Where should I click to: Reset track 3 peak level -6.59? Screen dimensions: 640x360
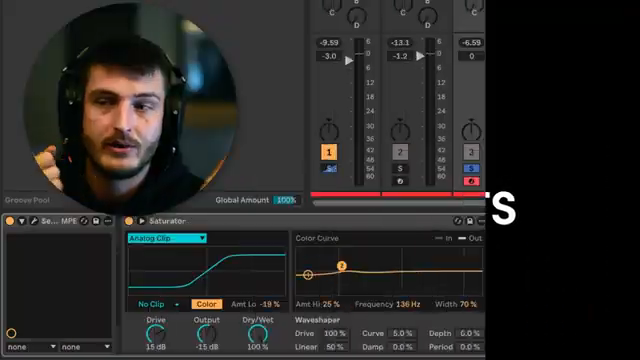coord(471,42)
